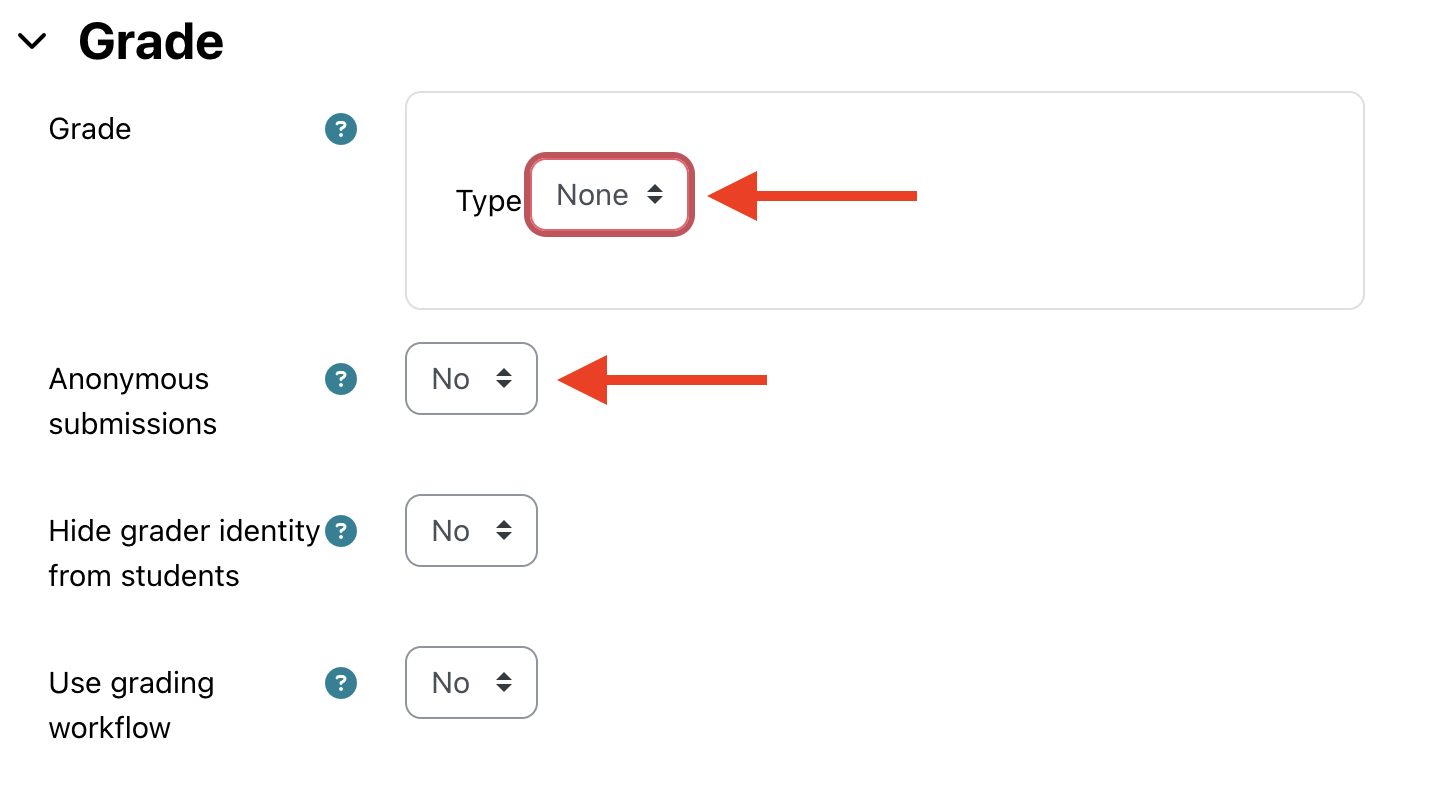This screenshot has height=788, width=1434.
Task: Click the up-down caret in the None selector
Action: point(655,195)
